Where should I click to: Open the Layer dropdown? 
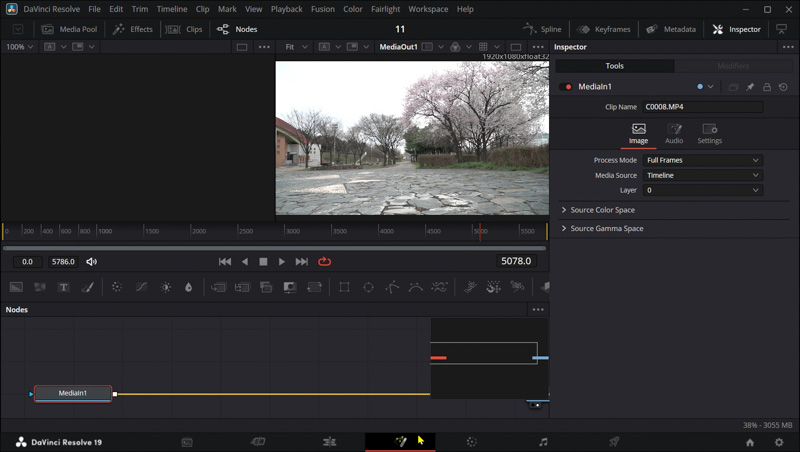[703, 190]
